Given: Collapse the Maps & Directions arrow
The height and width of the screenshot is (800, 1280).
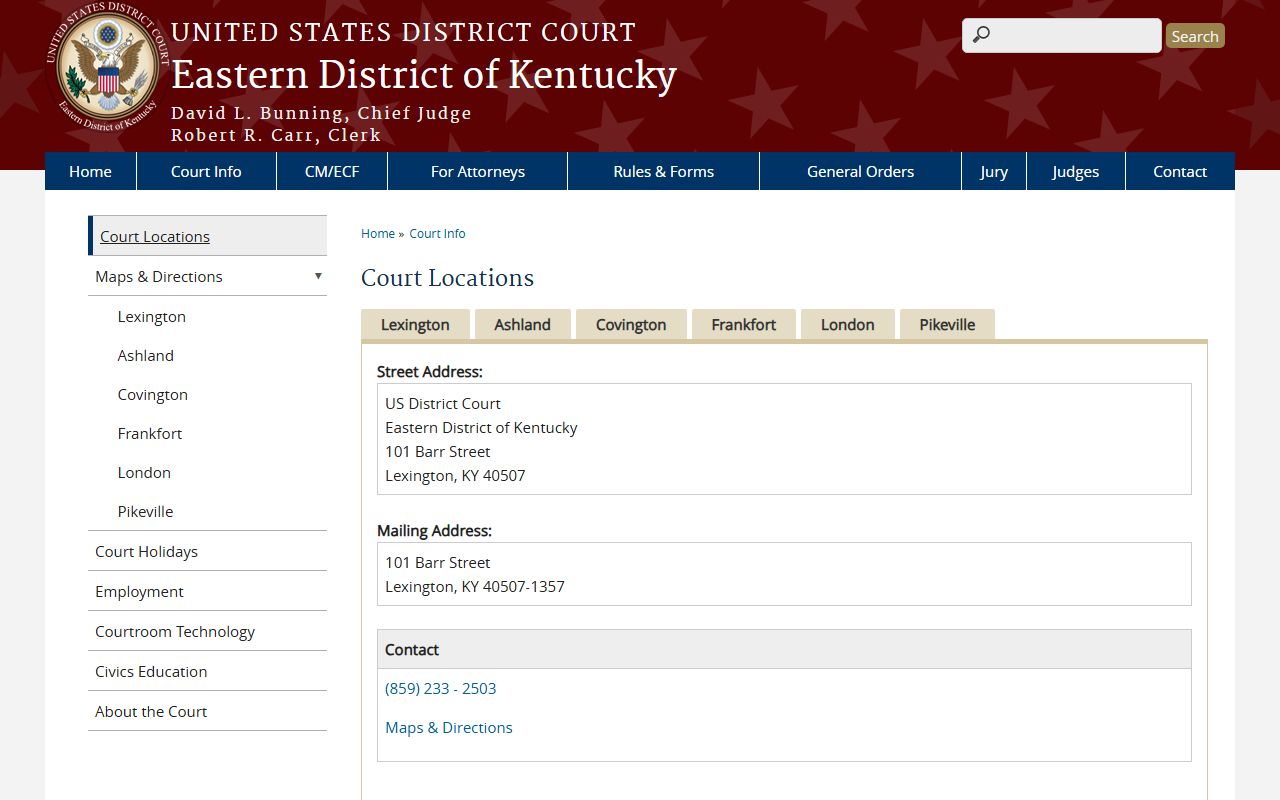Looking at the screenshot, I should (x=318, y=276).
